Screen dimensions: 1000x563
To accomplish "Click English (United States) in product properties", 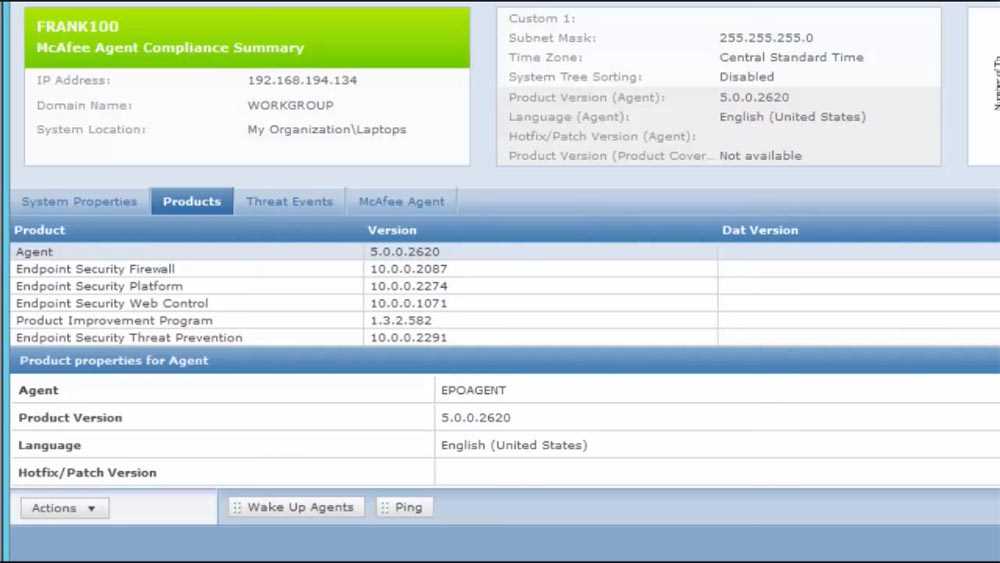I will [x=514, y=446].
